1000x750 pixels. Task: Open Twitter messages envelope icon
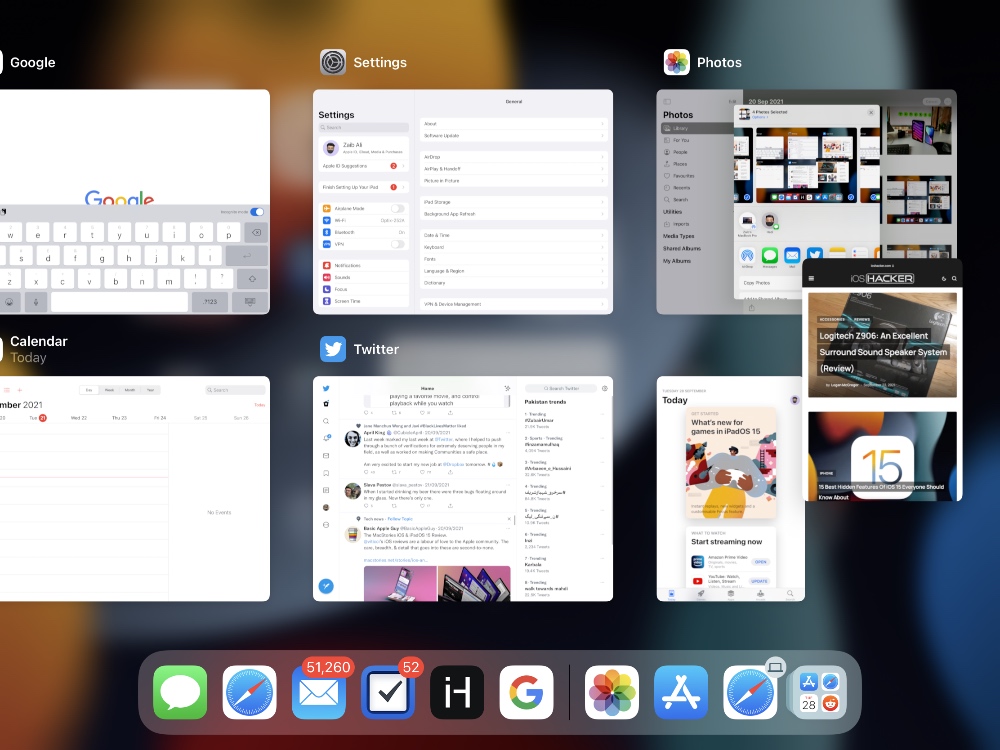(x=326, y=455)
